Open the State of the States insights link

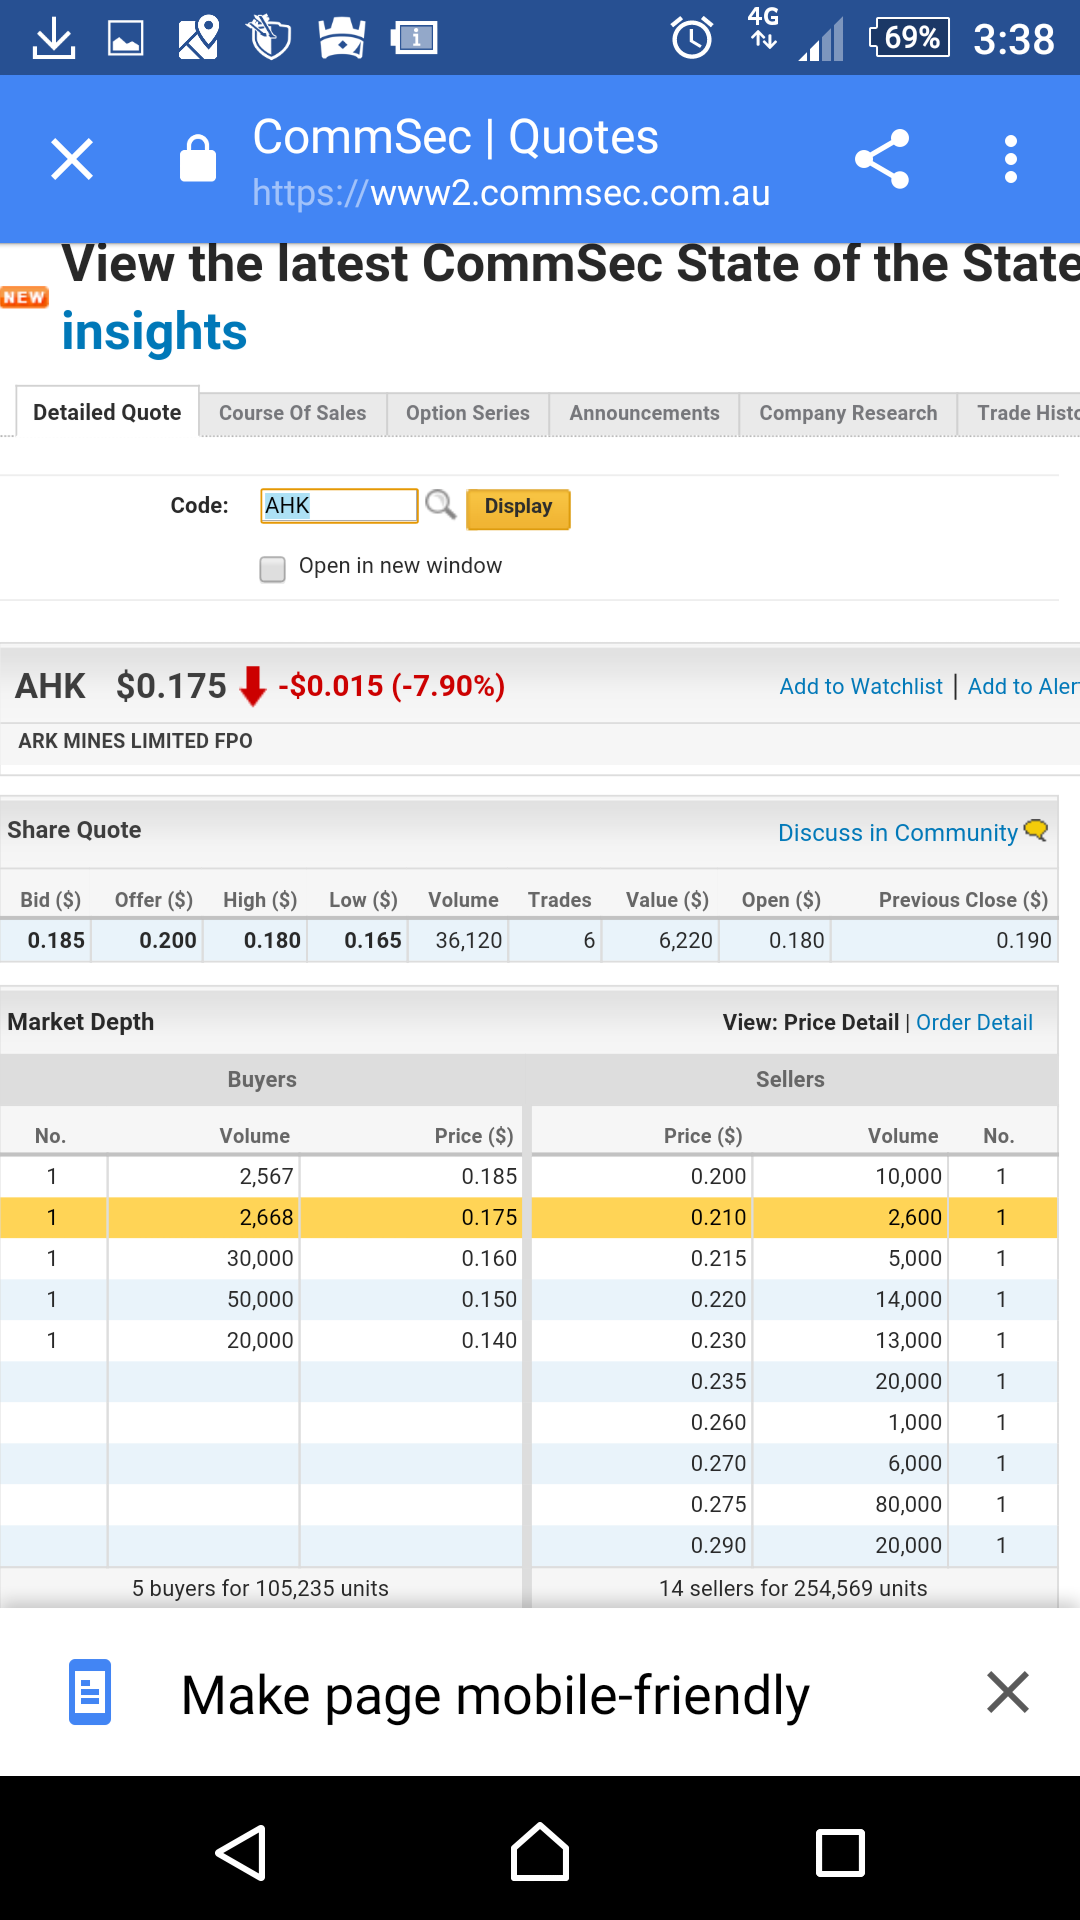154,331
